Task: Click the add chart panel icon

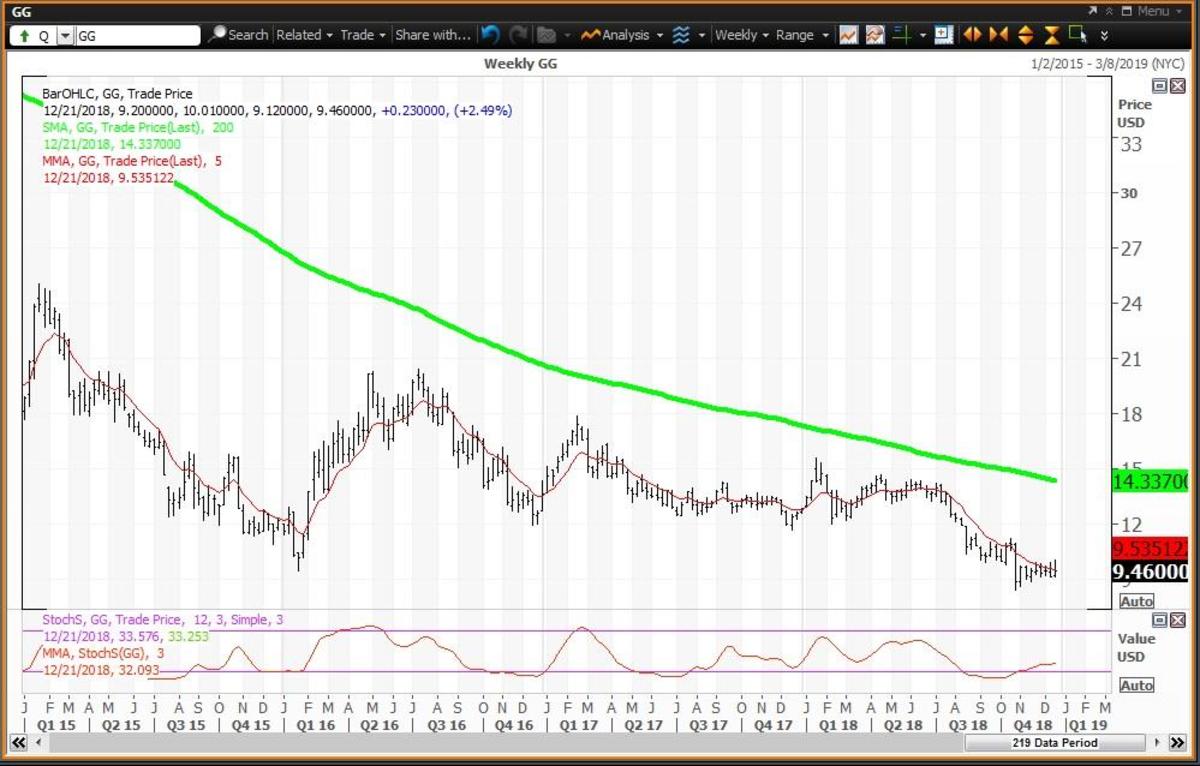Action: click(x=943, y=35)
